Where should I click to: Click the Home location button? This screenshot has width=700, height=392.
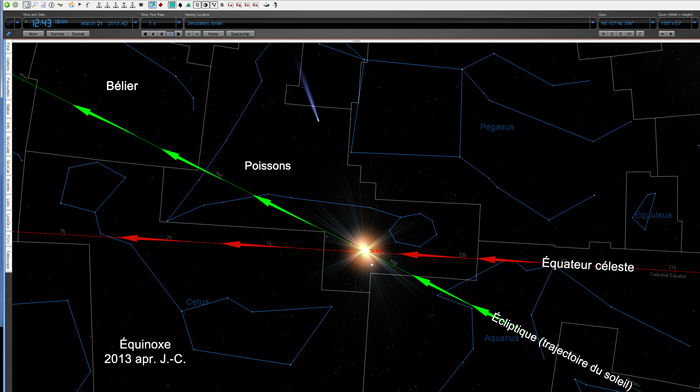[213, 34]
